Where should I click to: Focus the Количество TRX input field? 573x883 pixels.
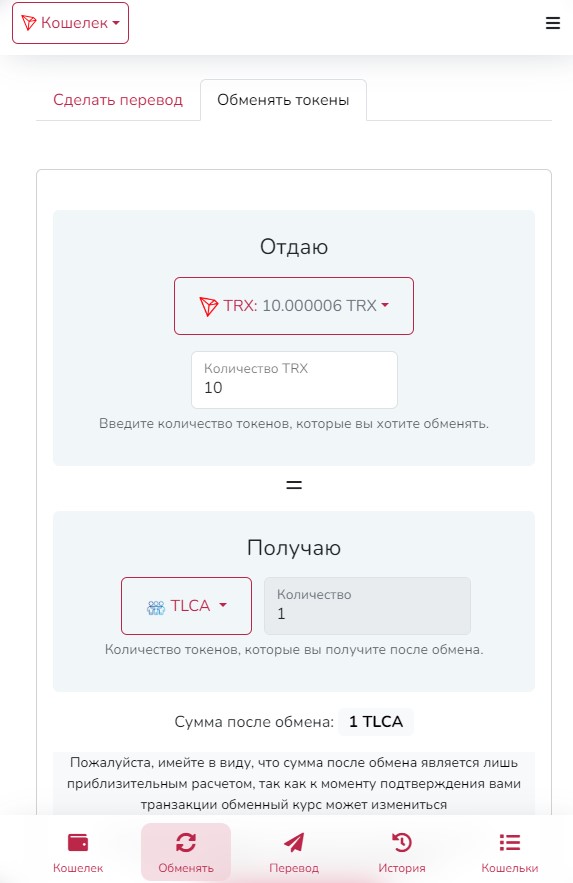coord(294,380)
